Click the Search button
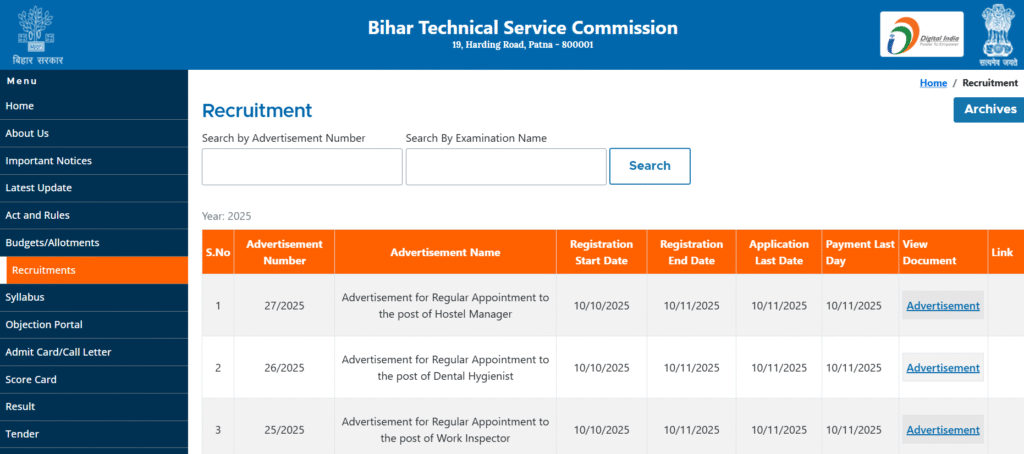The width and height of the screenshot is (1024, 454). [649, 166]
